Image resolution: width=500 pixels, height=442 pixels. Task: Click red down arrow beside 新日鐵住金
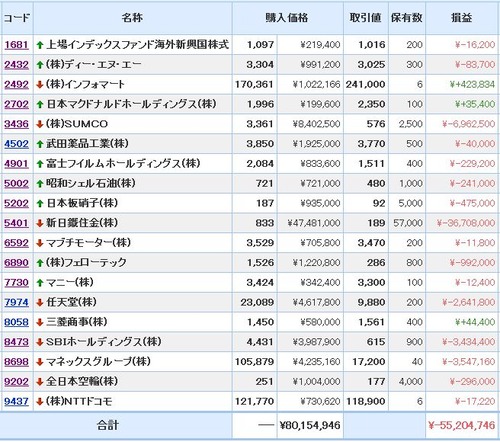pos(40,223)
